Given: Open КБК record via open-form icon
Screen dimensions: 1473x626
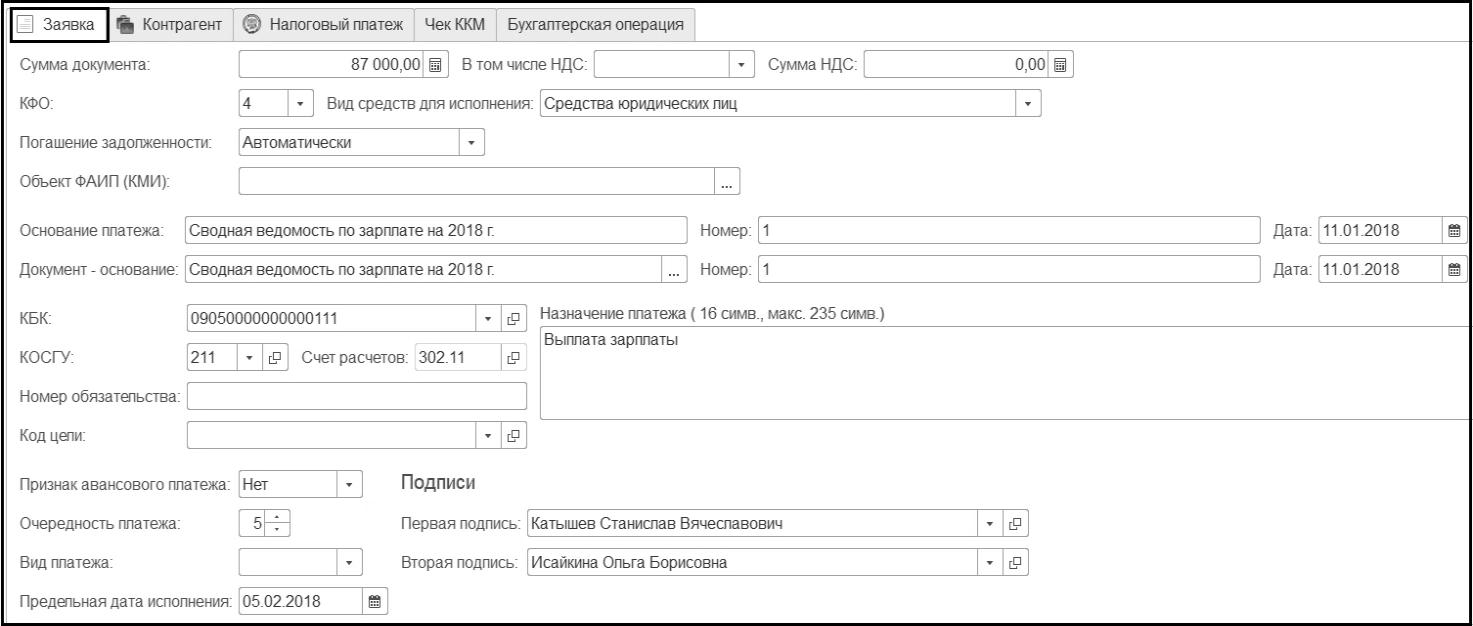Looking at the screenshot, I should click(514, 318).
